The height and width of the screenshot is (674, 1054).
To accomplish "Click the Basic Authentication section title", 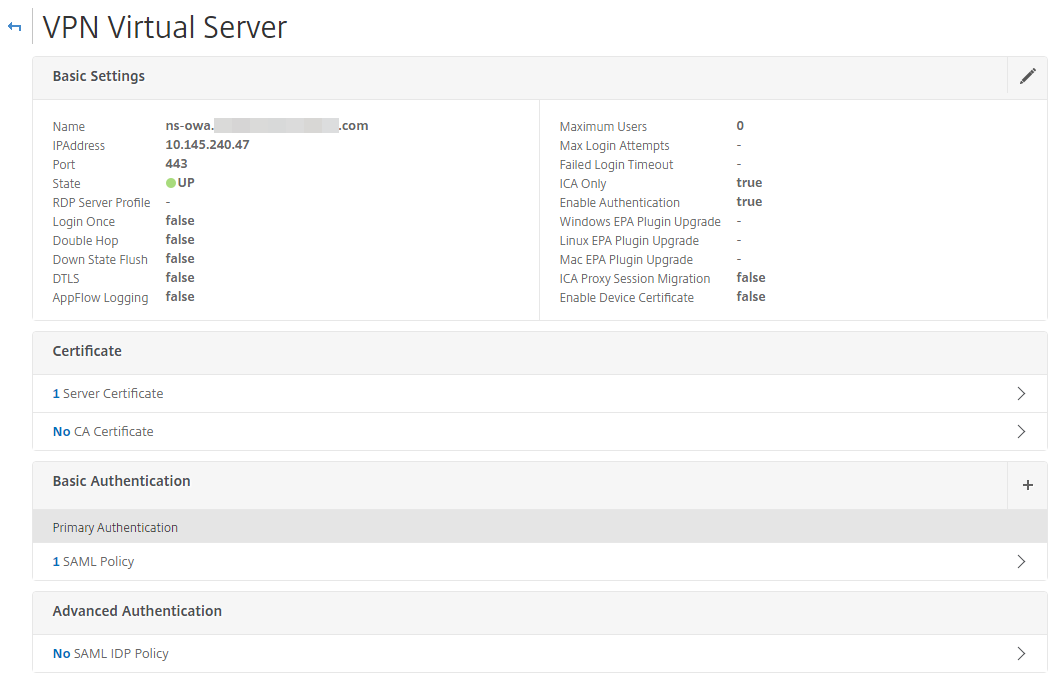I will tap(121, 481).
